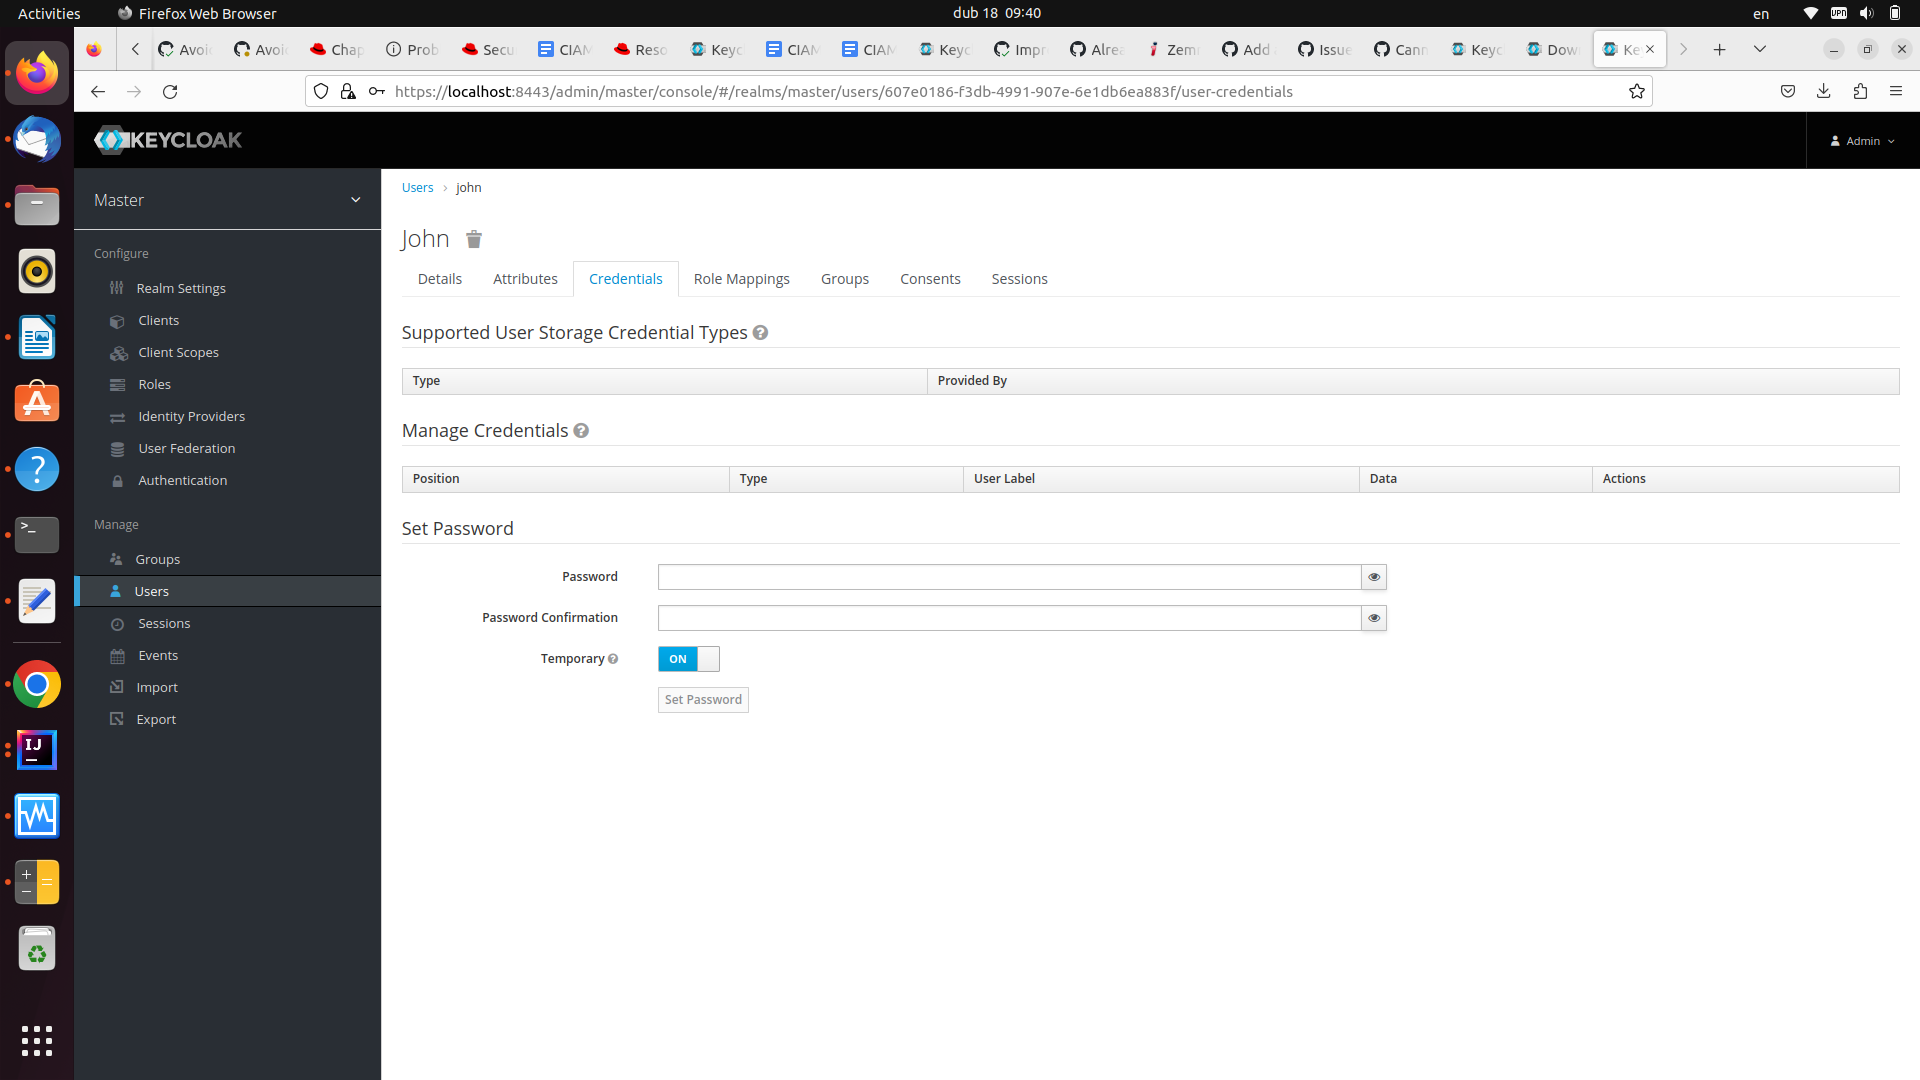
Task: Launch GNOME Terminal from the dock
Action: [36, 535]
